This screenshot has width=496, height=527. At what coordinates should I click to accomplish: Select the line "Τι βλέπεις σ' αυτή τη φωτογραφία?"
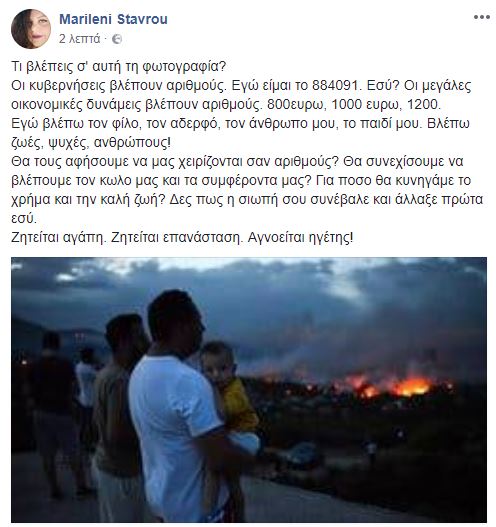[119, 67]
